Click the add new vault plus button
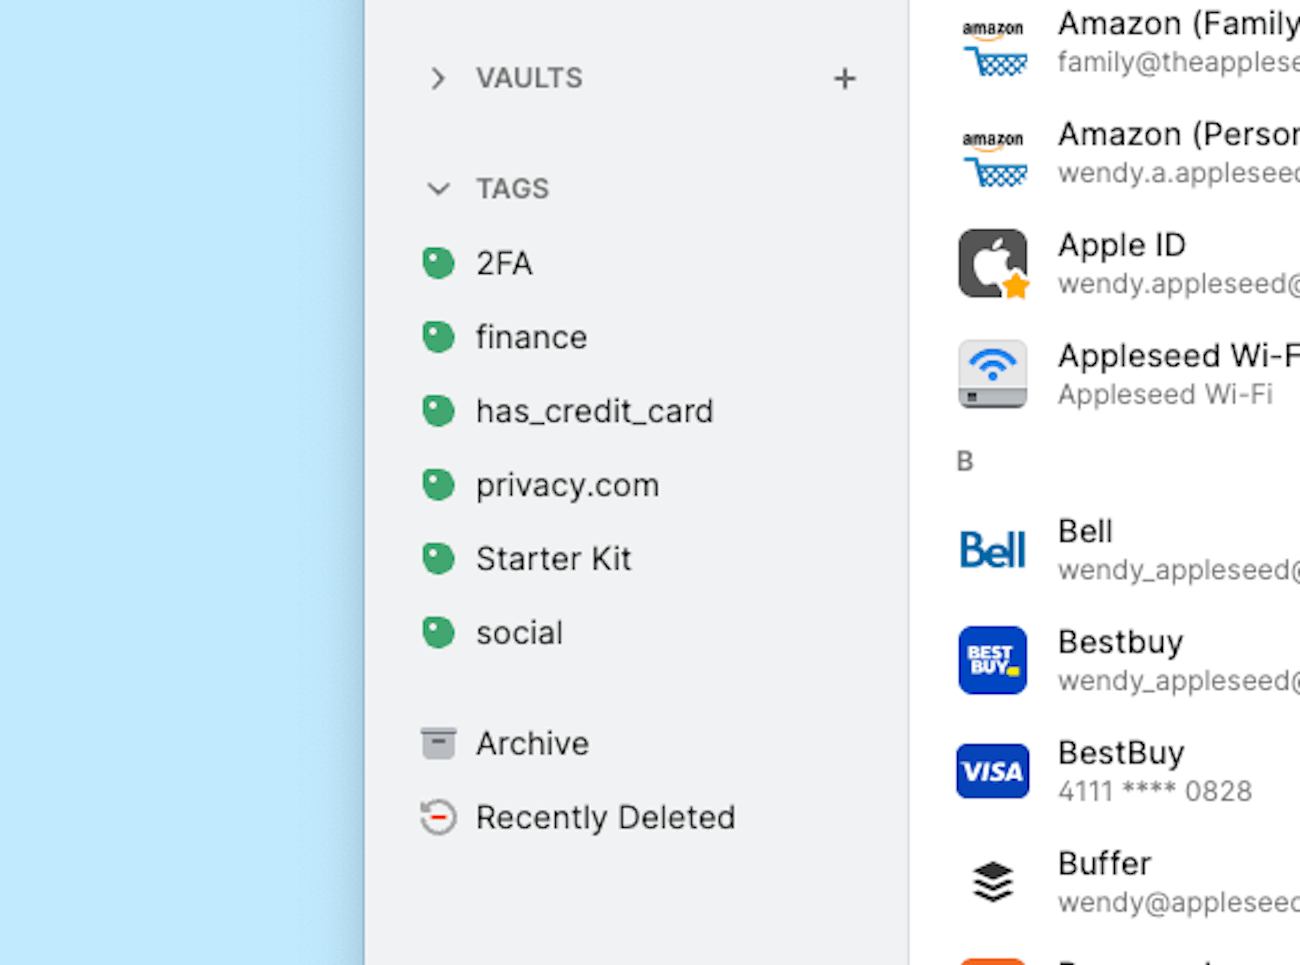This screenshot has height=965, width=1300. coord(844,78)
